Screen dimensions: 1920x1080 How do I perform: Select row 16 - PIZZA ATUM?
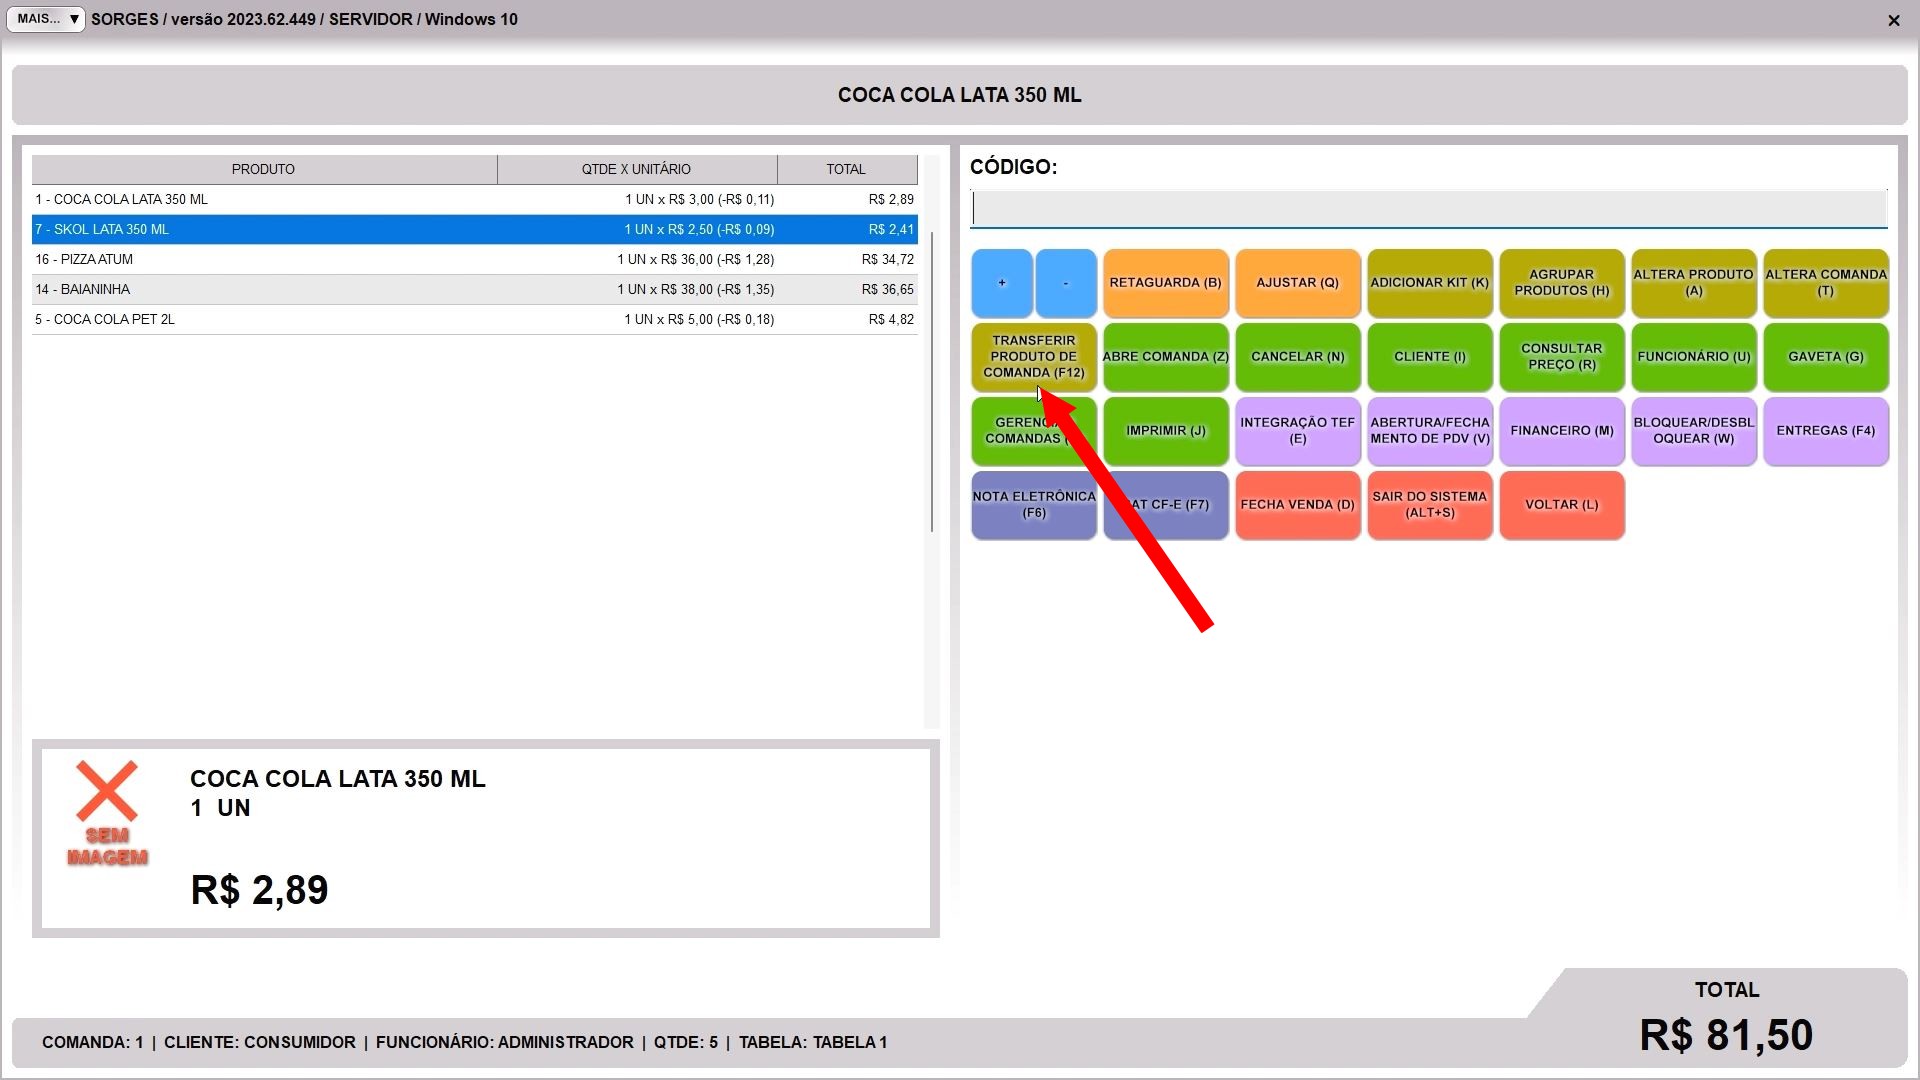pyautogui.click(x=475, y=260)
